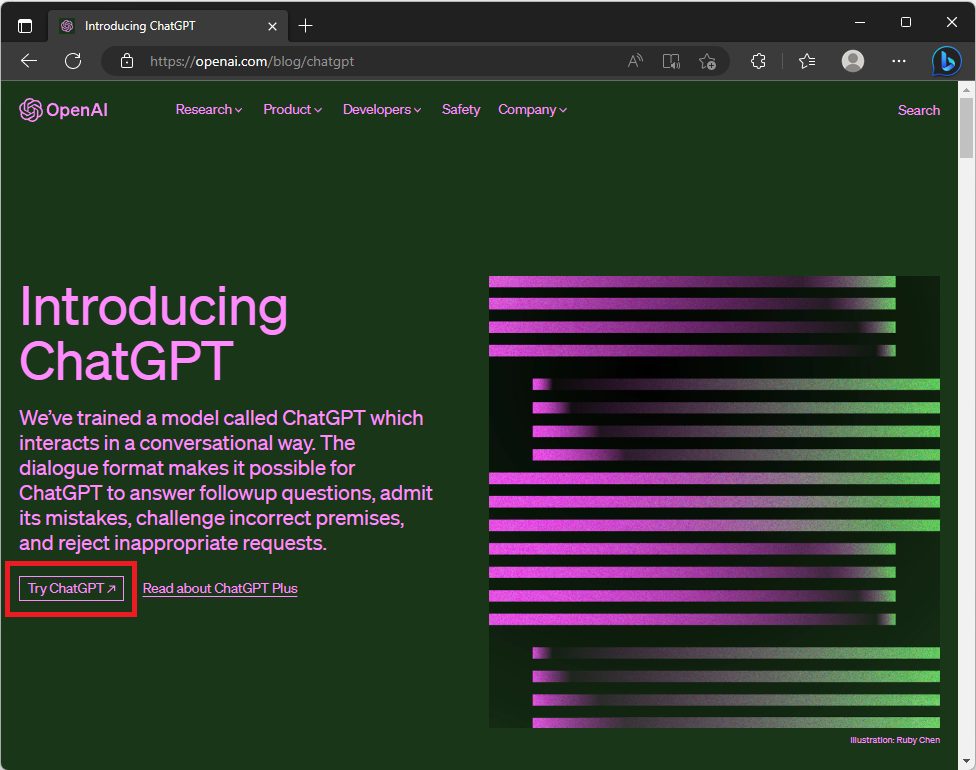View site information lock icon
This screenshot has height=770, width=976.
tap(127, 61)
